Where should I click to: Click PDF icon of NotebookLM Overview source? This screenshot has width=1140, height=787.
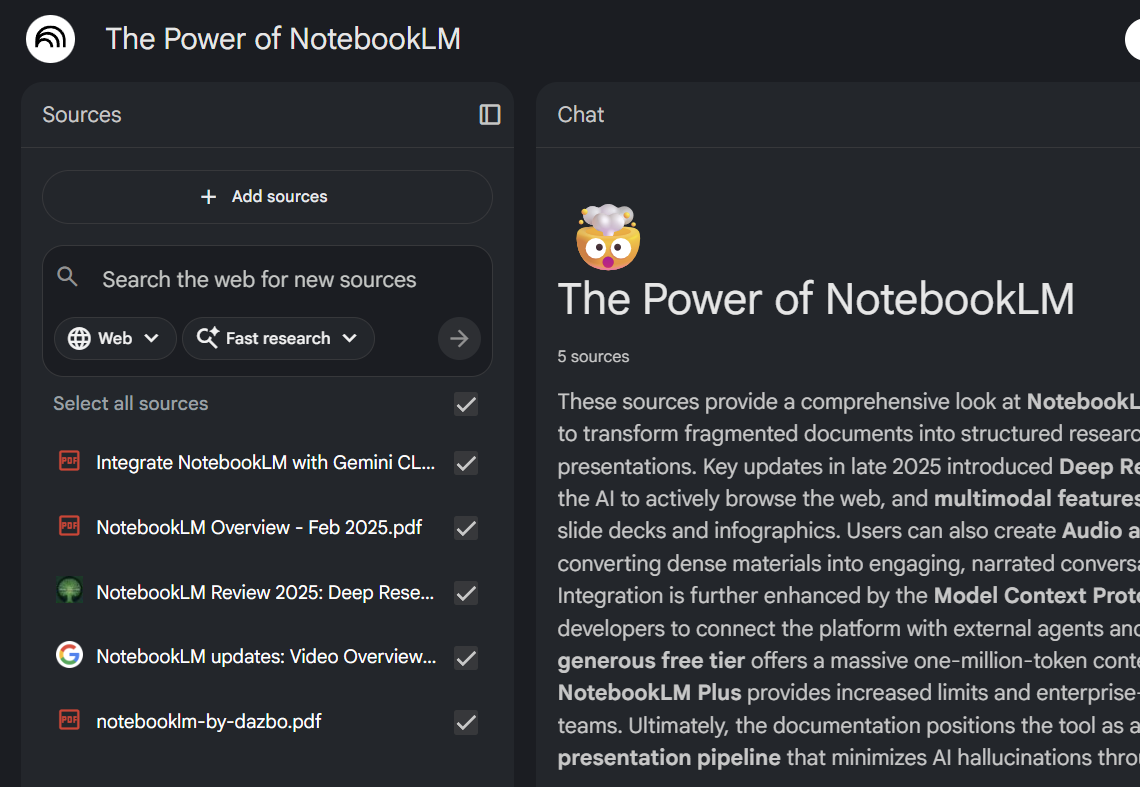[69, 526]
